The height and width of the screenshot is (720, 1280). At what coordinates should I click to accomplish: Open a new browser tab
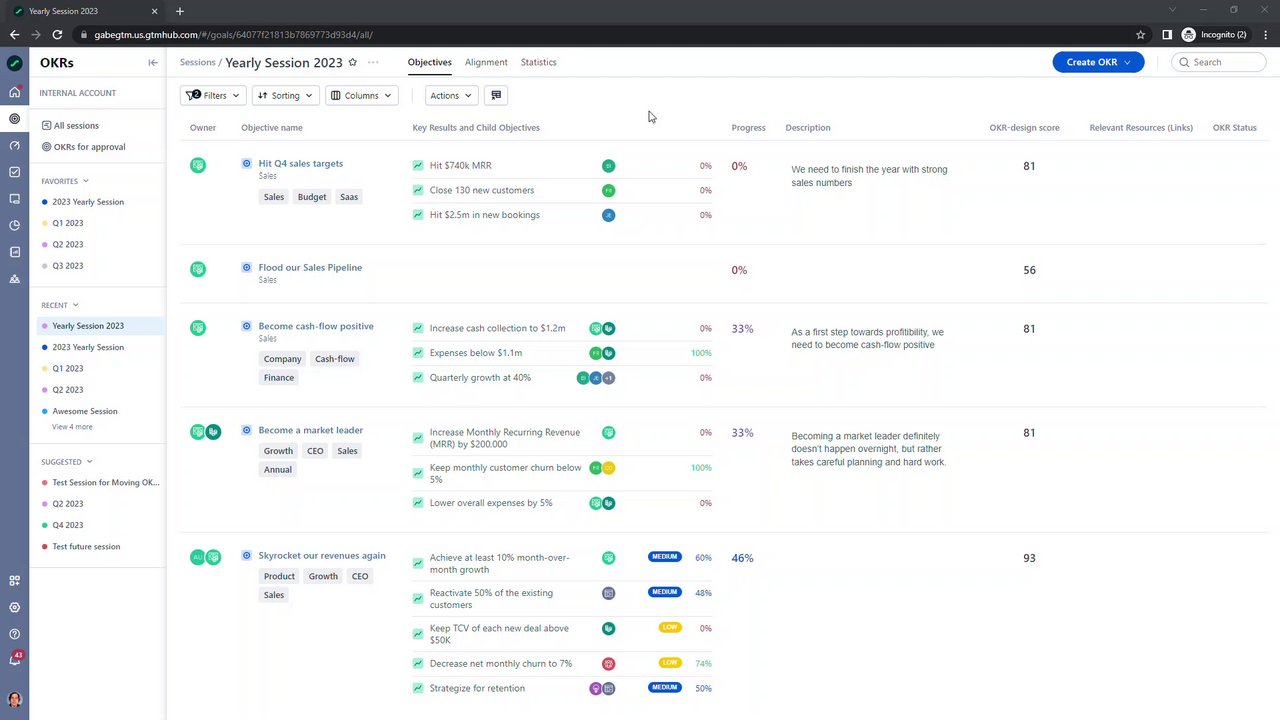pyautogui.click(x=179, y=11)
